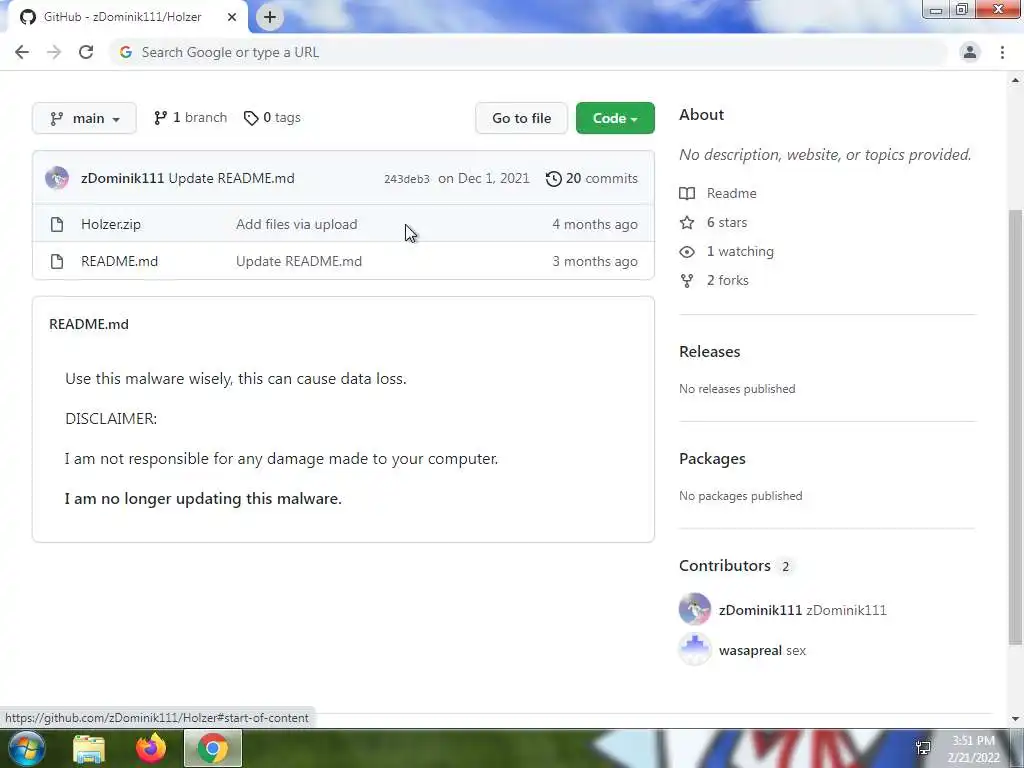Open the Update README.md commit message in commit bar

(231, 178)
